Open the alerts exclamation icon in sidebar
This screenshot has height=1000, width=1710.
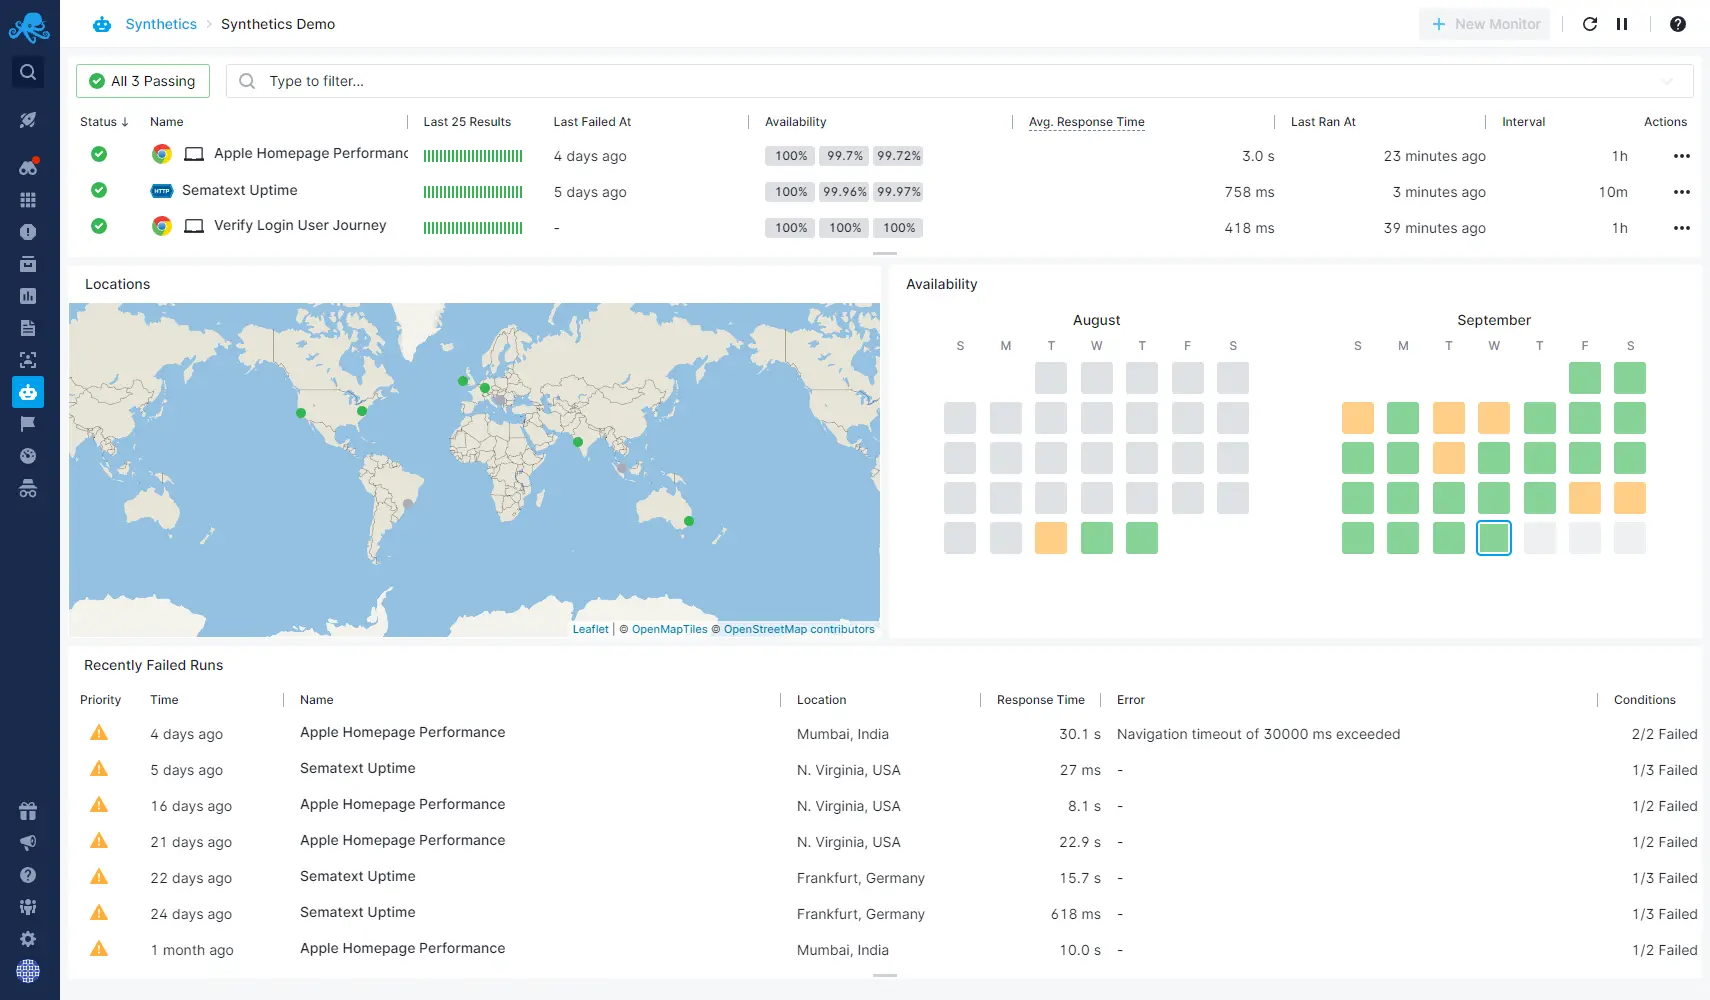tap(28, 232)
